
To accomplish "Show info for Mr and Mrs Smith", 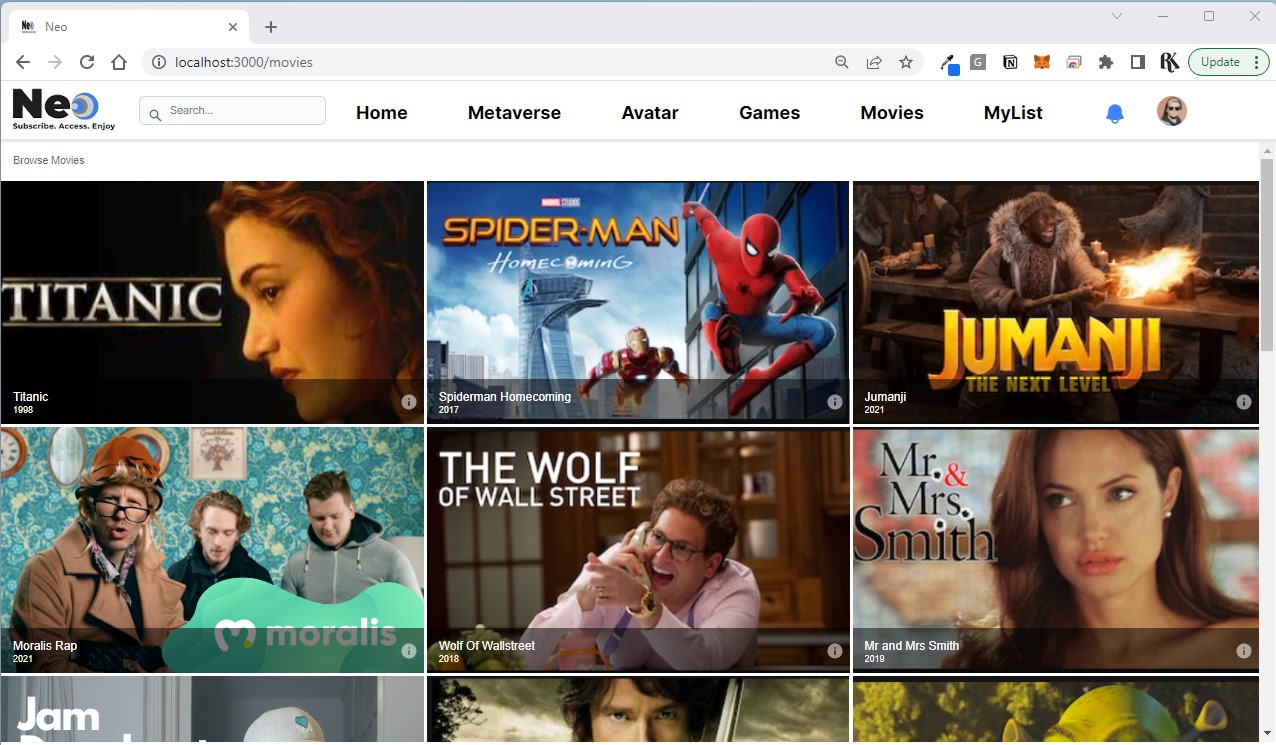I will click(1244, 651).
